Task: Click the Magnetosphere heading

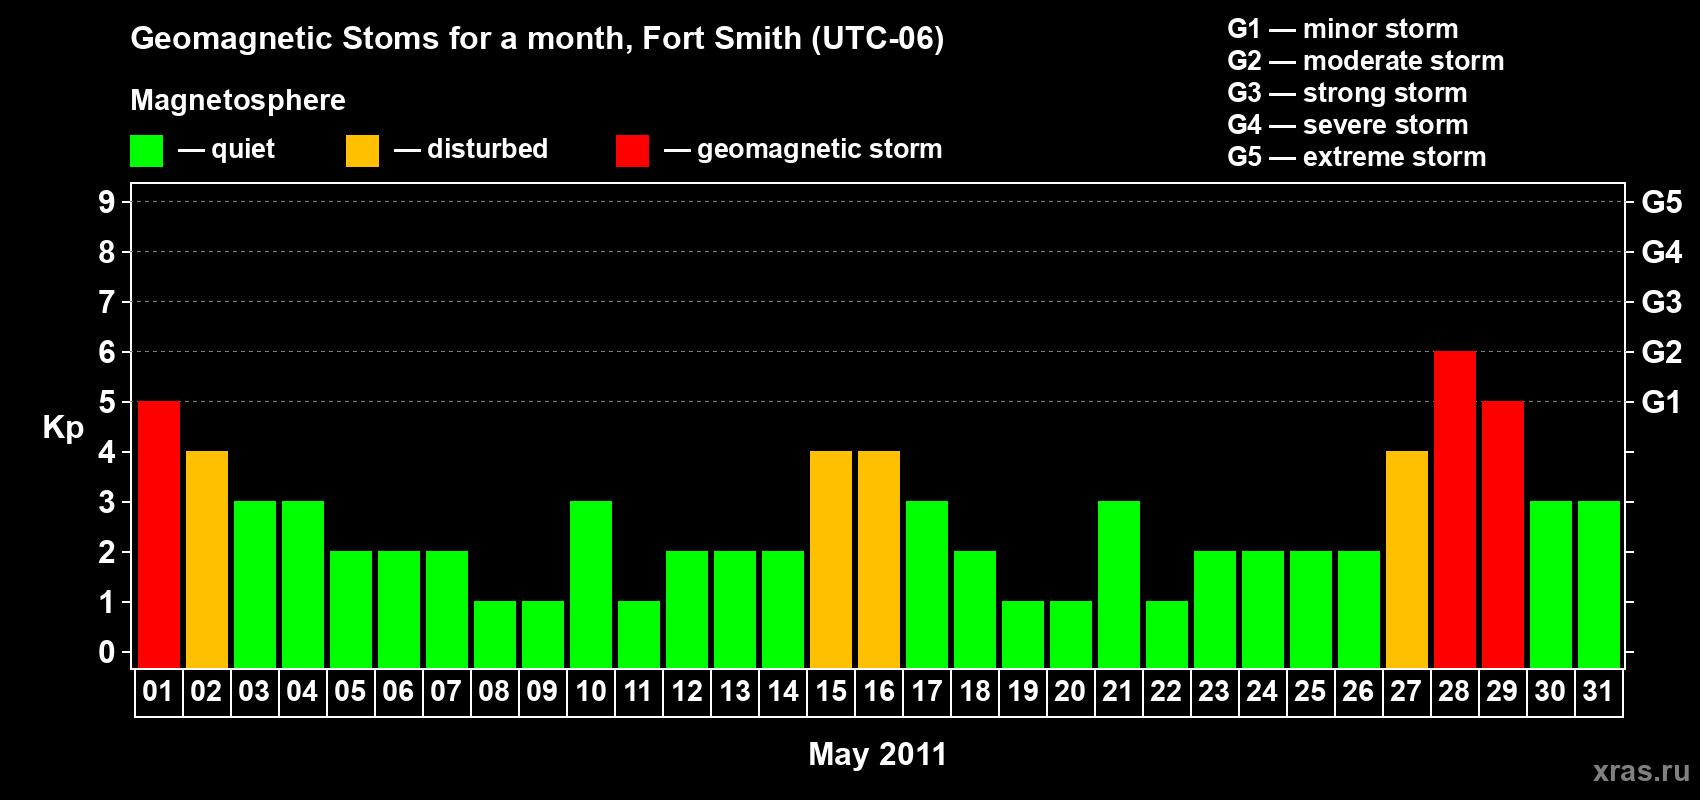Action: coord(238,101)
